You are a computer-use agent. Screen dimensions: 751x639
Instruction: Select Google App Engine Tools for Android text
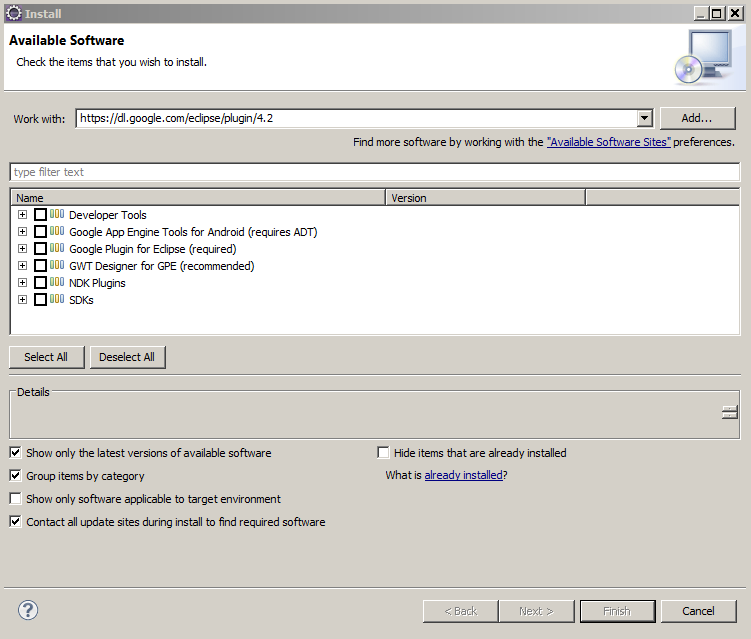[193, 232]
